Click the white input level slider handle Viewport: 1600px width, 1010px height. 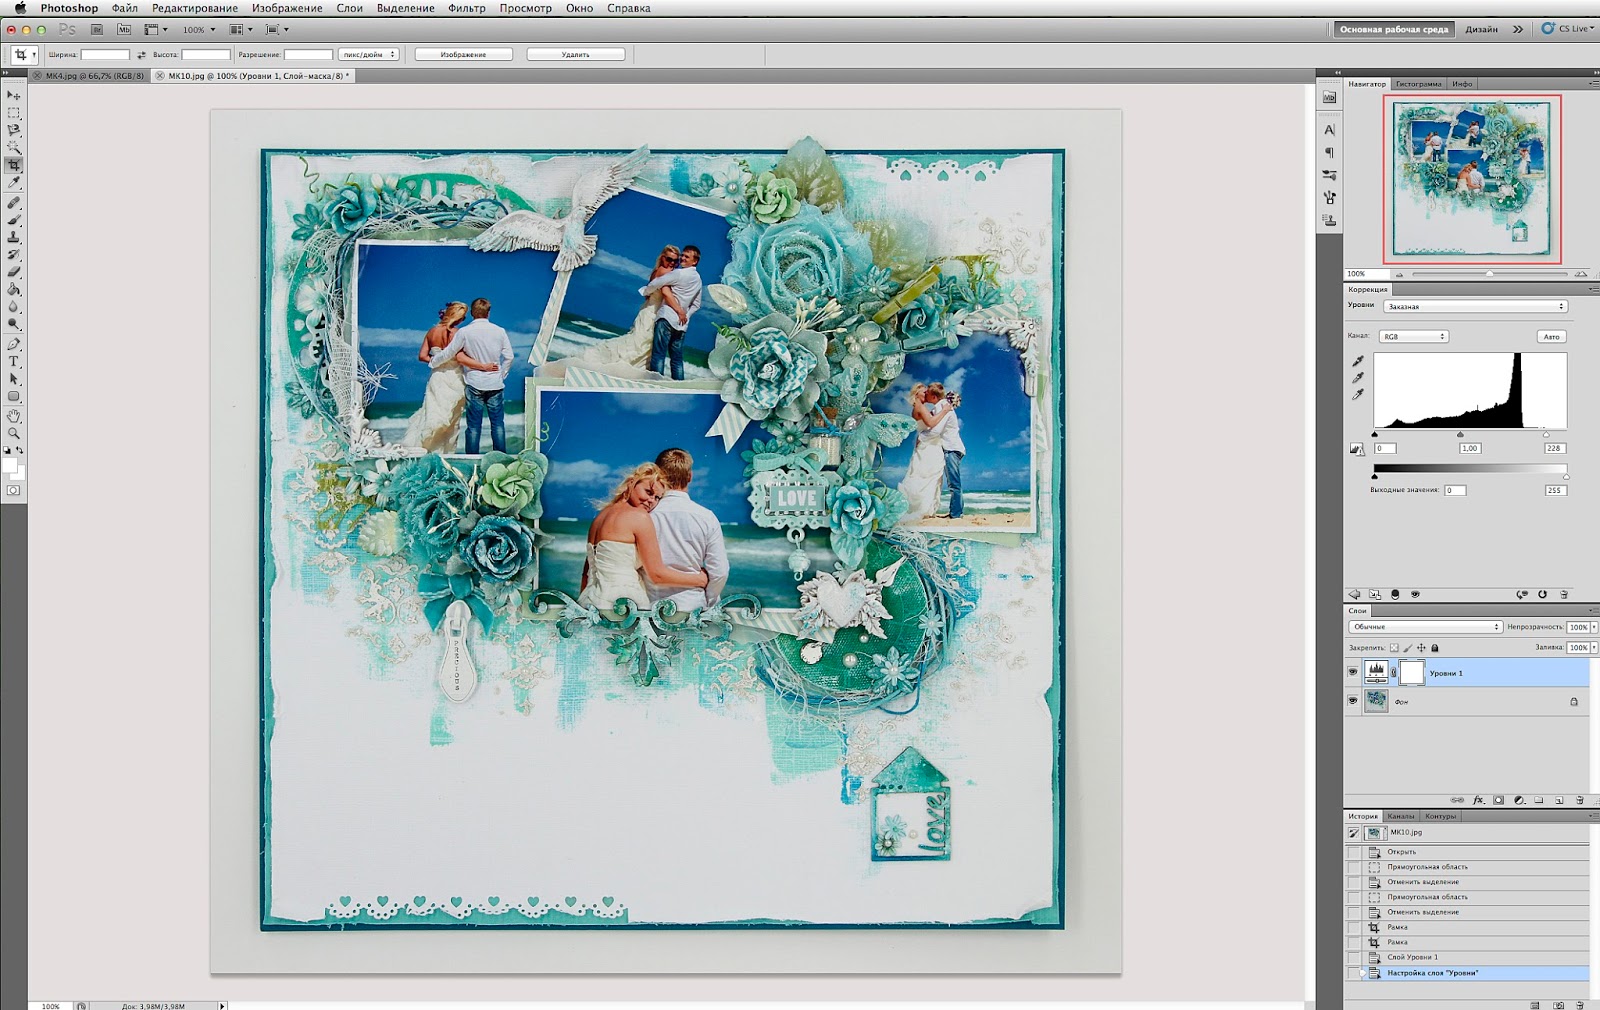pos(1546,435)
